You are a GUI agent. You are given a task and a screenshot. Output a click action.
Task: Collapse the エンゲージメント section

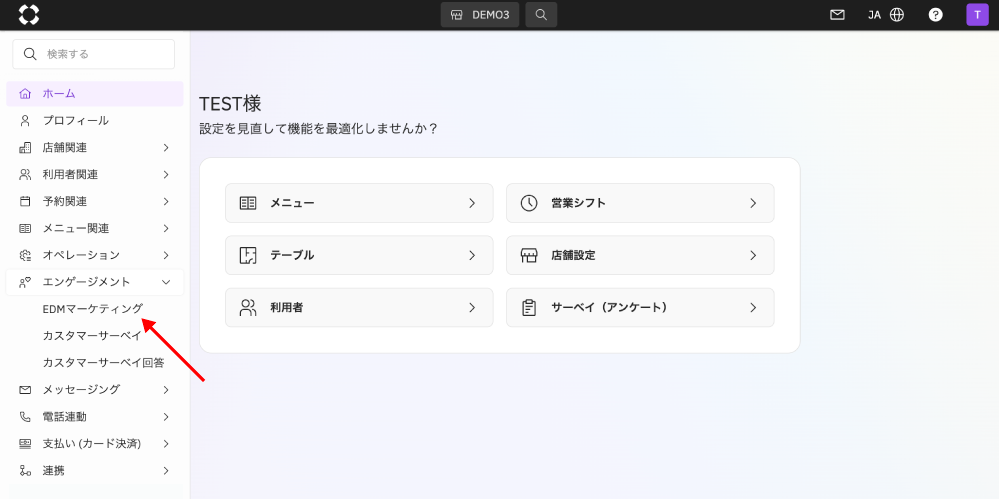[x=95, y=282]
